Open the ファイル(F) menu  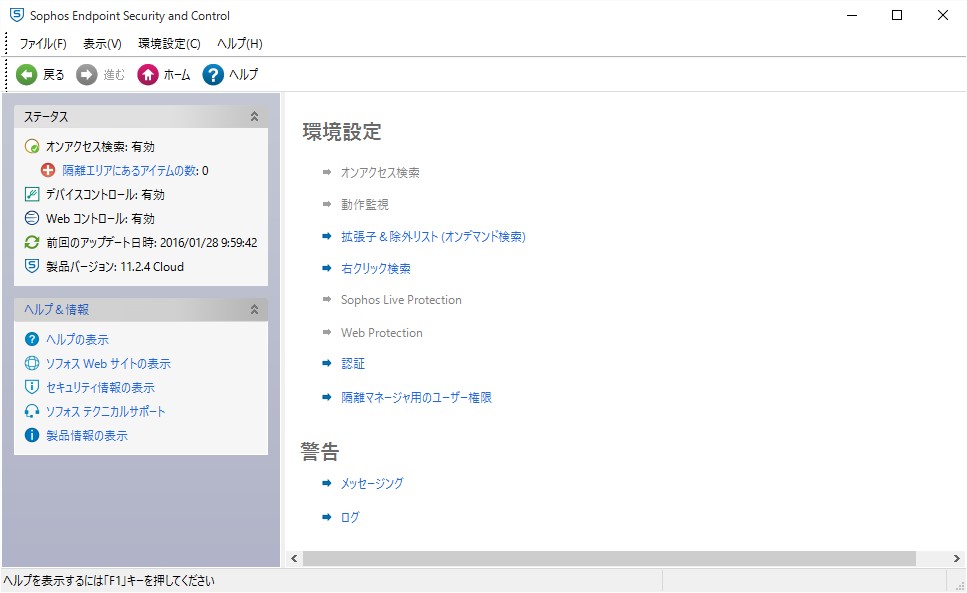pyautogui.click(x=43, y=44)
